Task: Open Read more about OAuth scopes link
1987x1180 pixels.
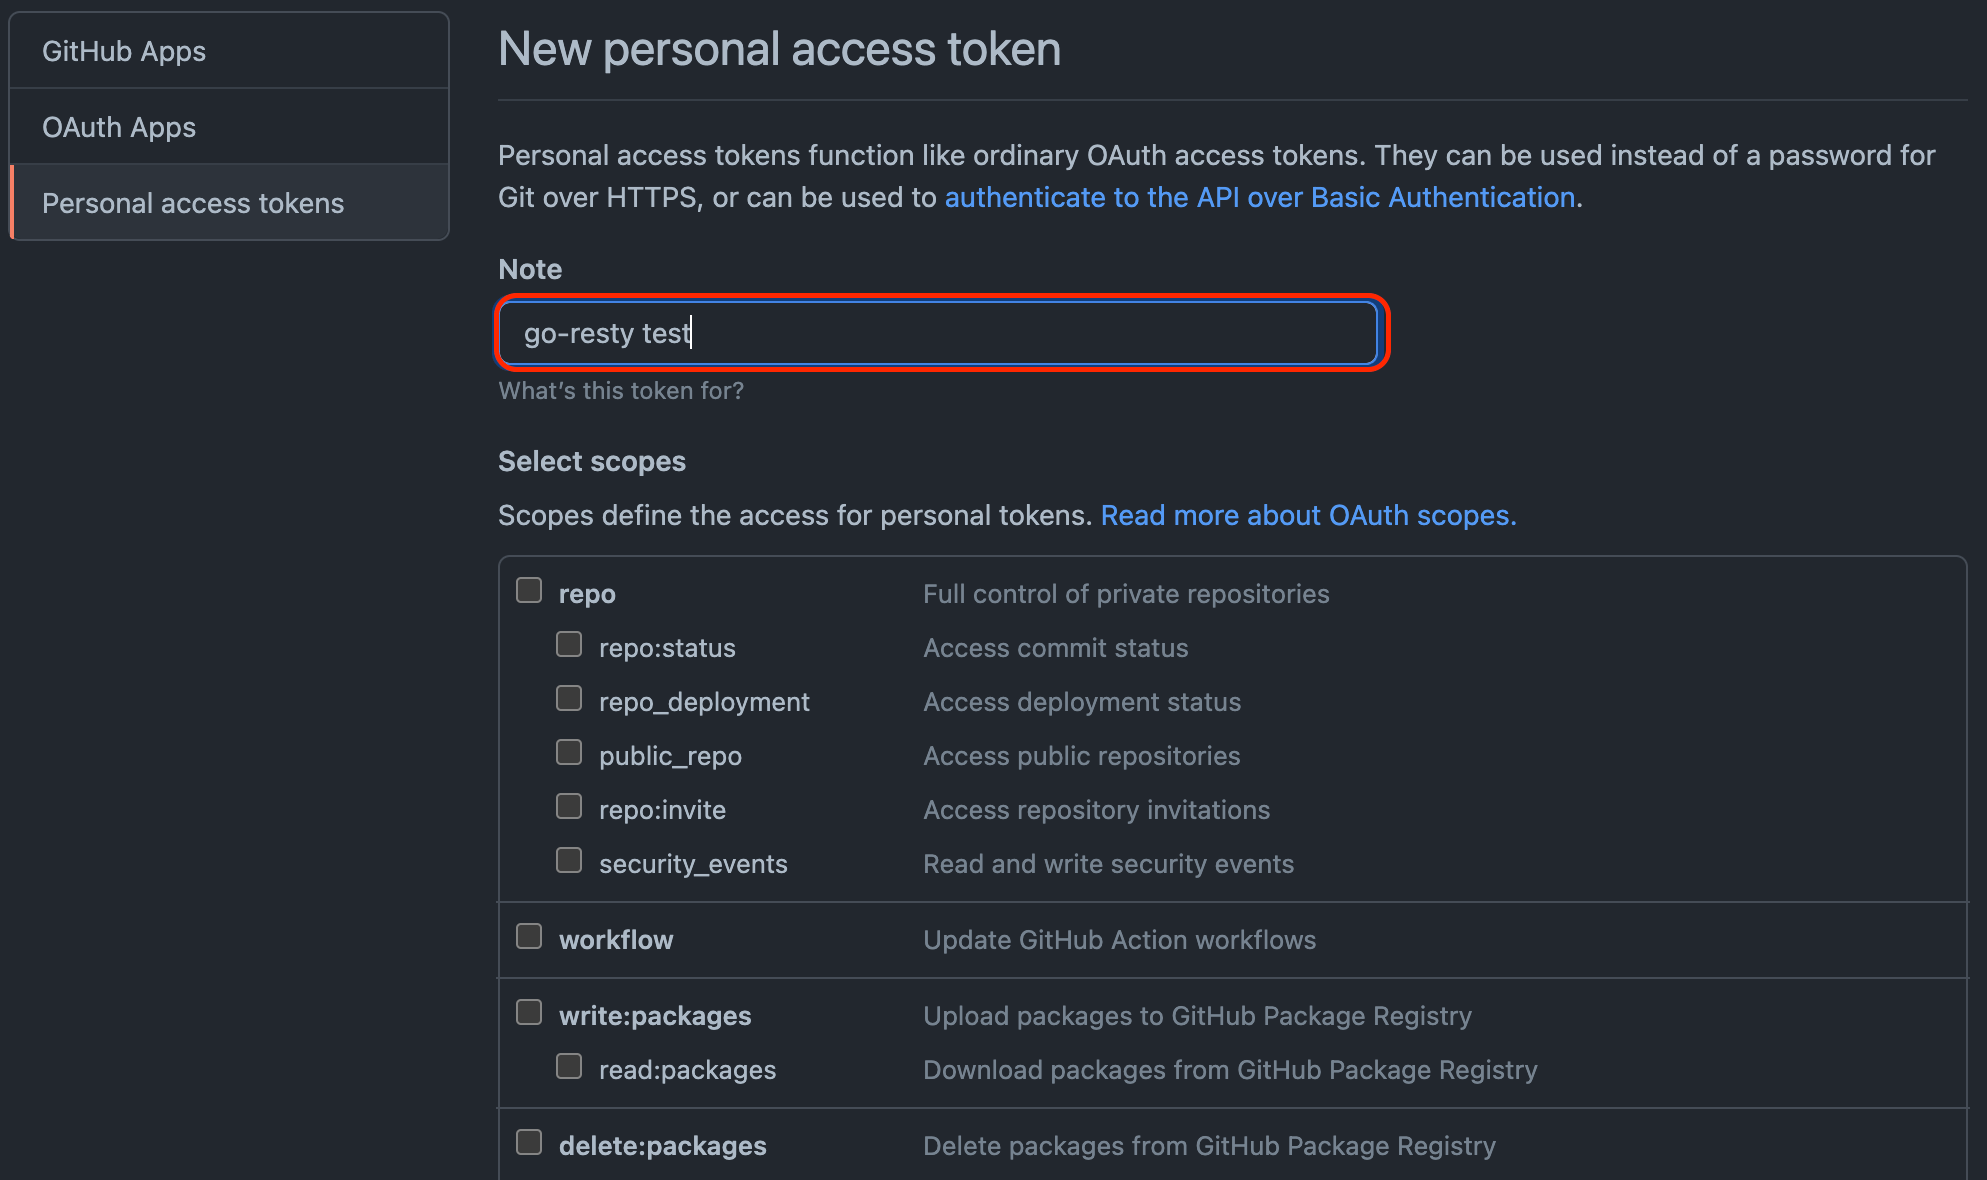Action: point(1308,516)
